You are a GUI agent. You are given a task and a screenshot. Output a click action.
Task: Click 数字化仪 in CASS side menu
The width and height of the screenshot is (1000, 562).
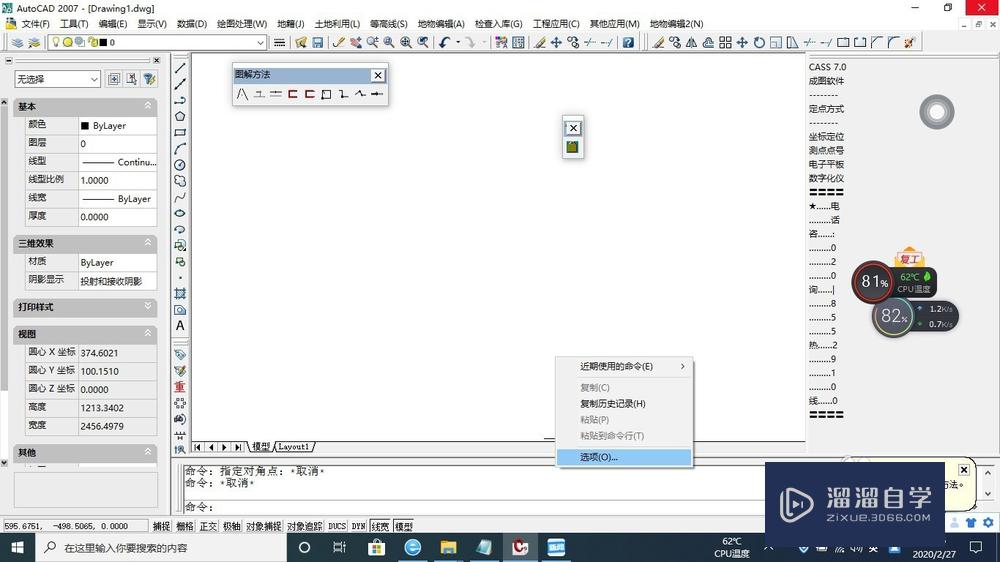pos(827,179)
